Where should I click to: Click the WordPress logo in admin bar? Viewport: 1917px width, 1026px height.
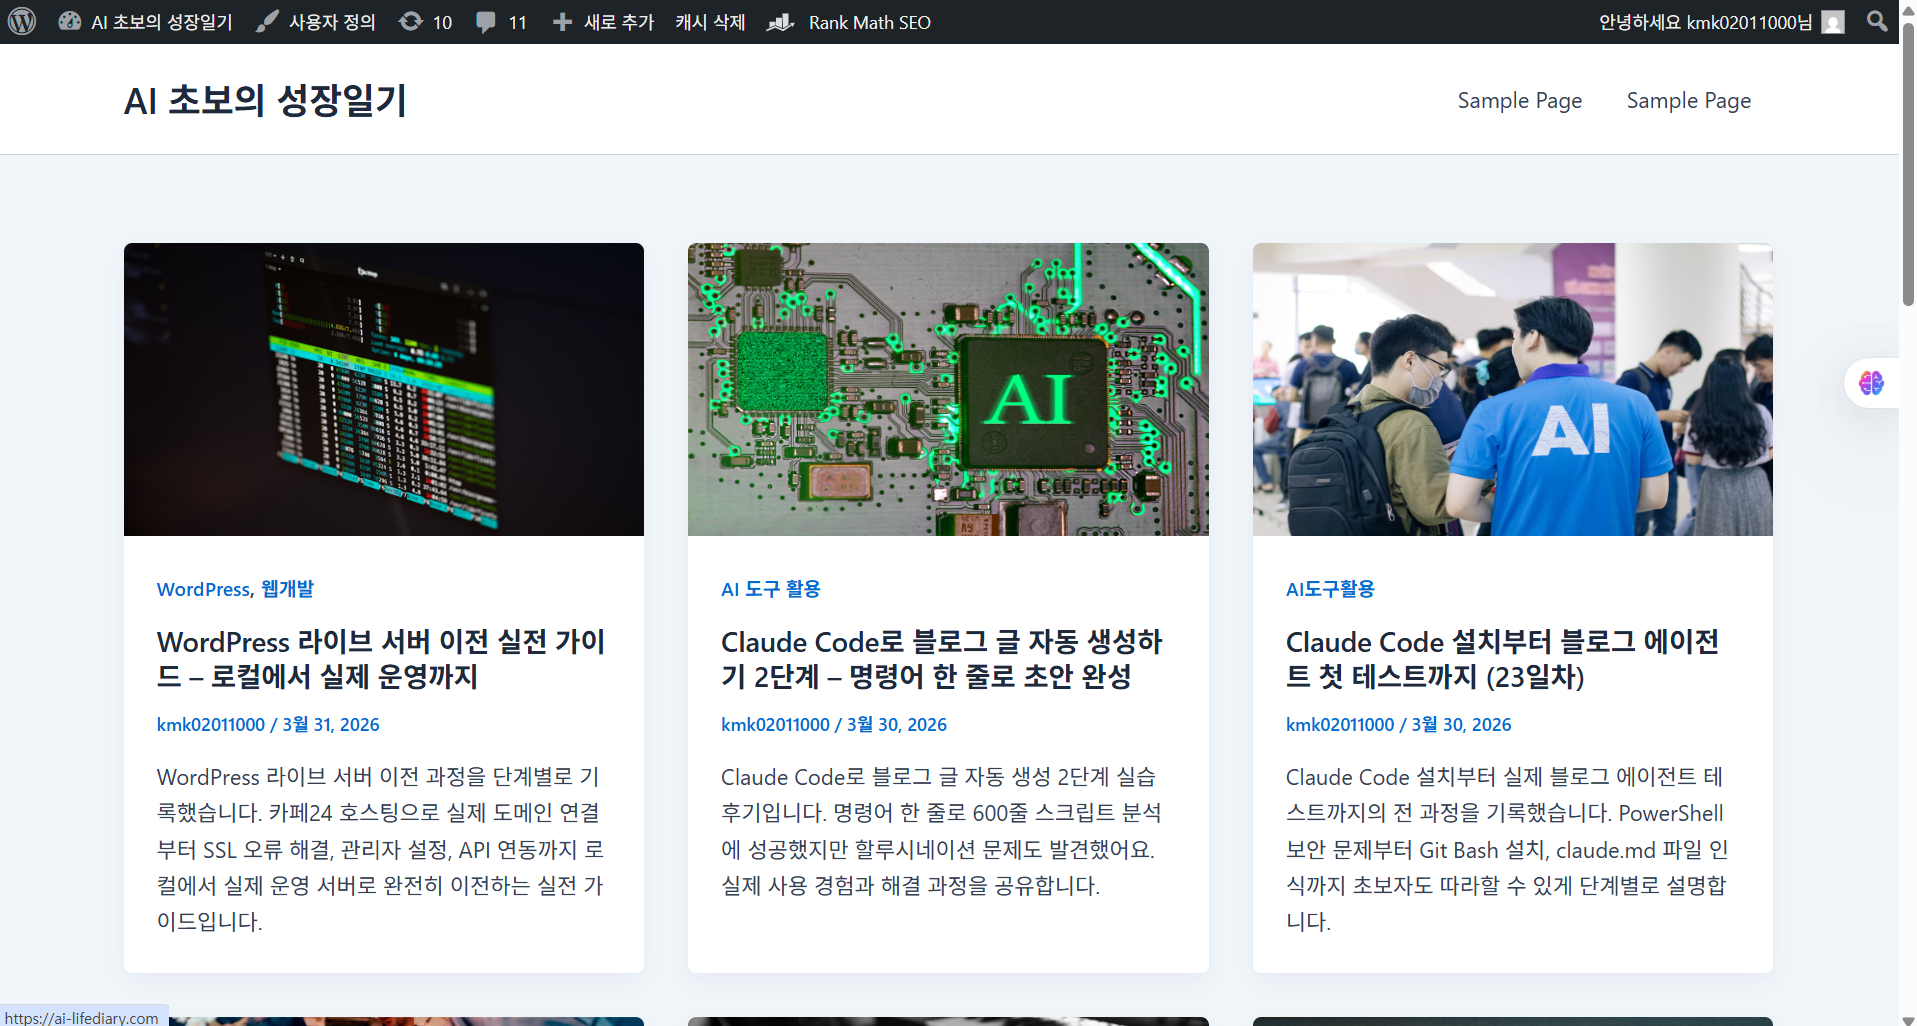coord(21,21)
